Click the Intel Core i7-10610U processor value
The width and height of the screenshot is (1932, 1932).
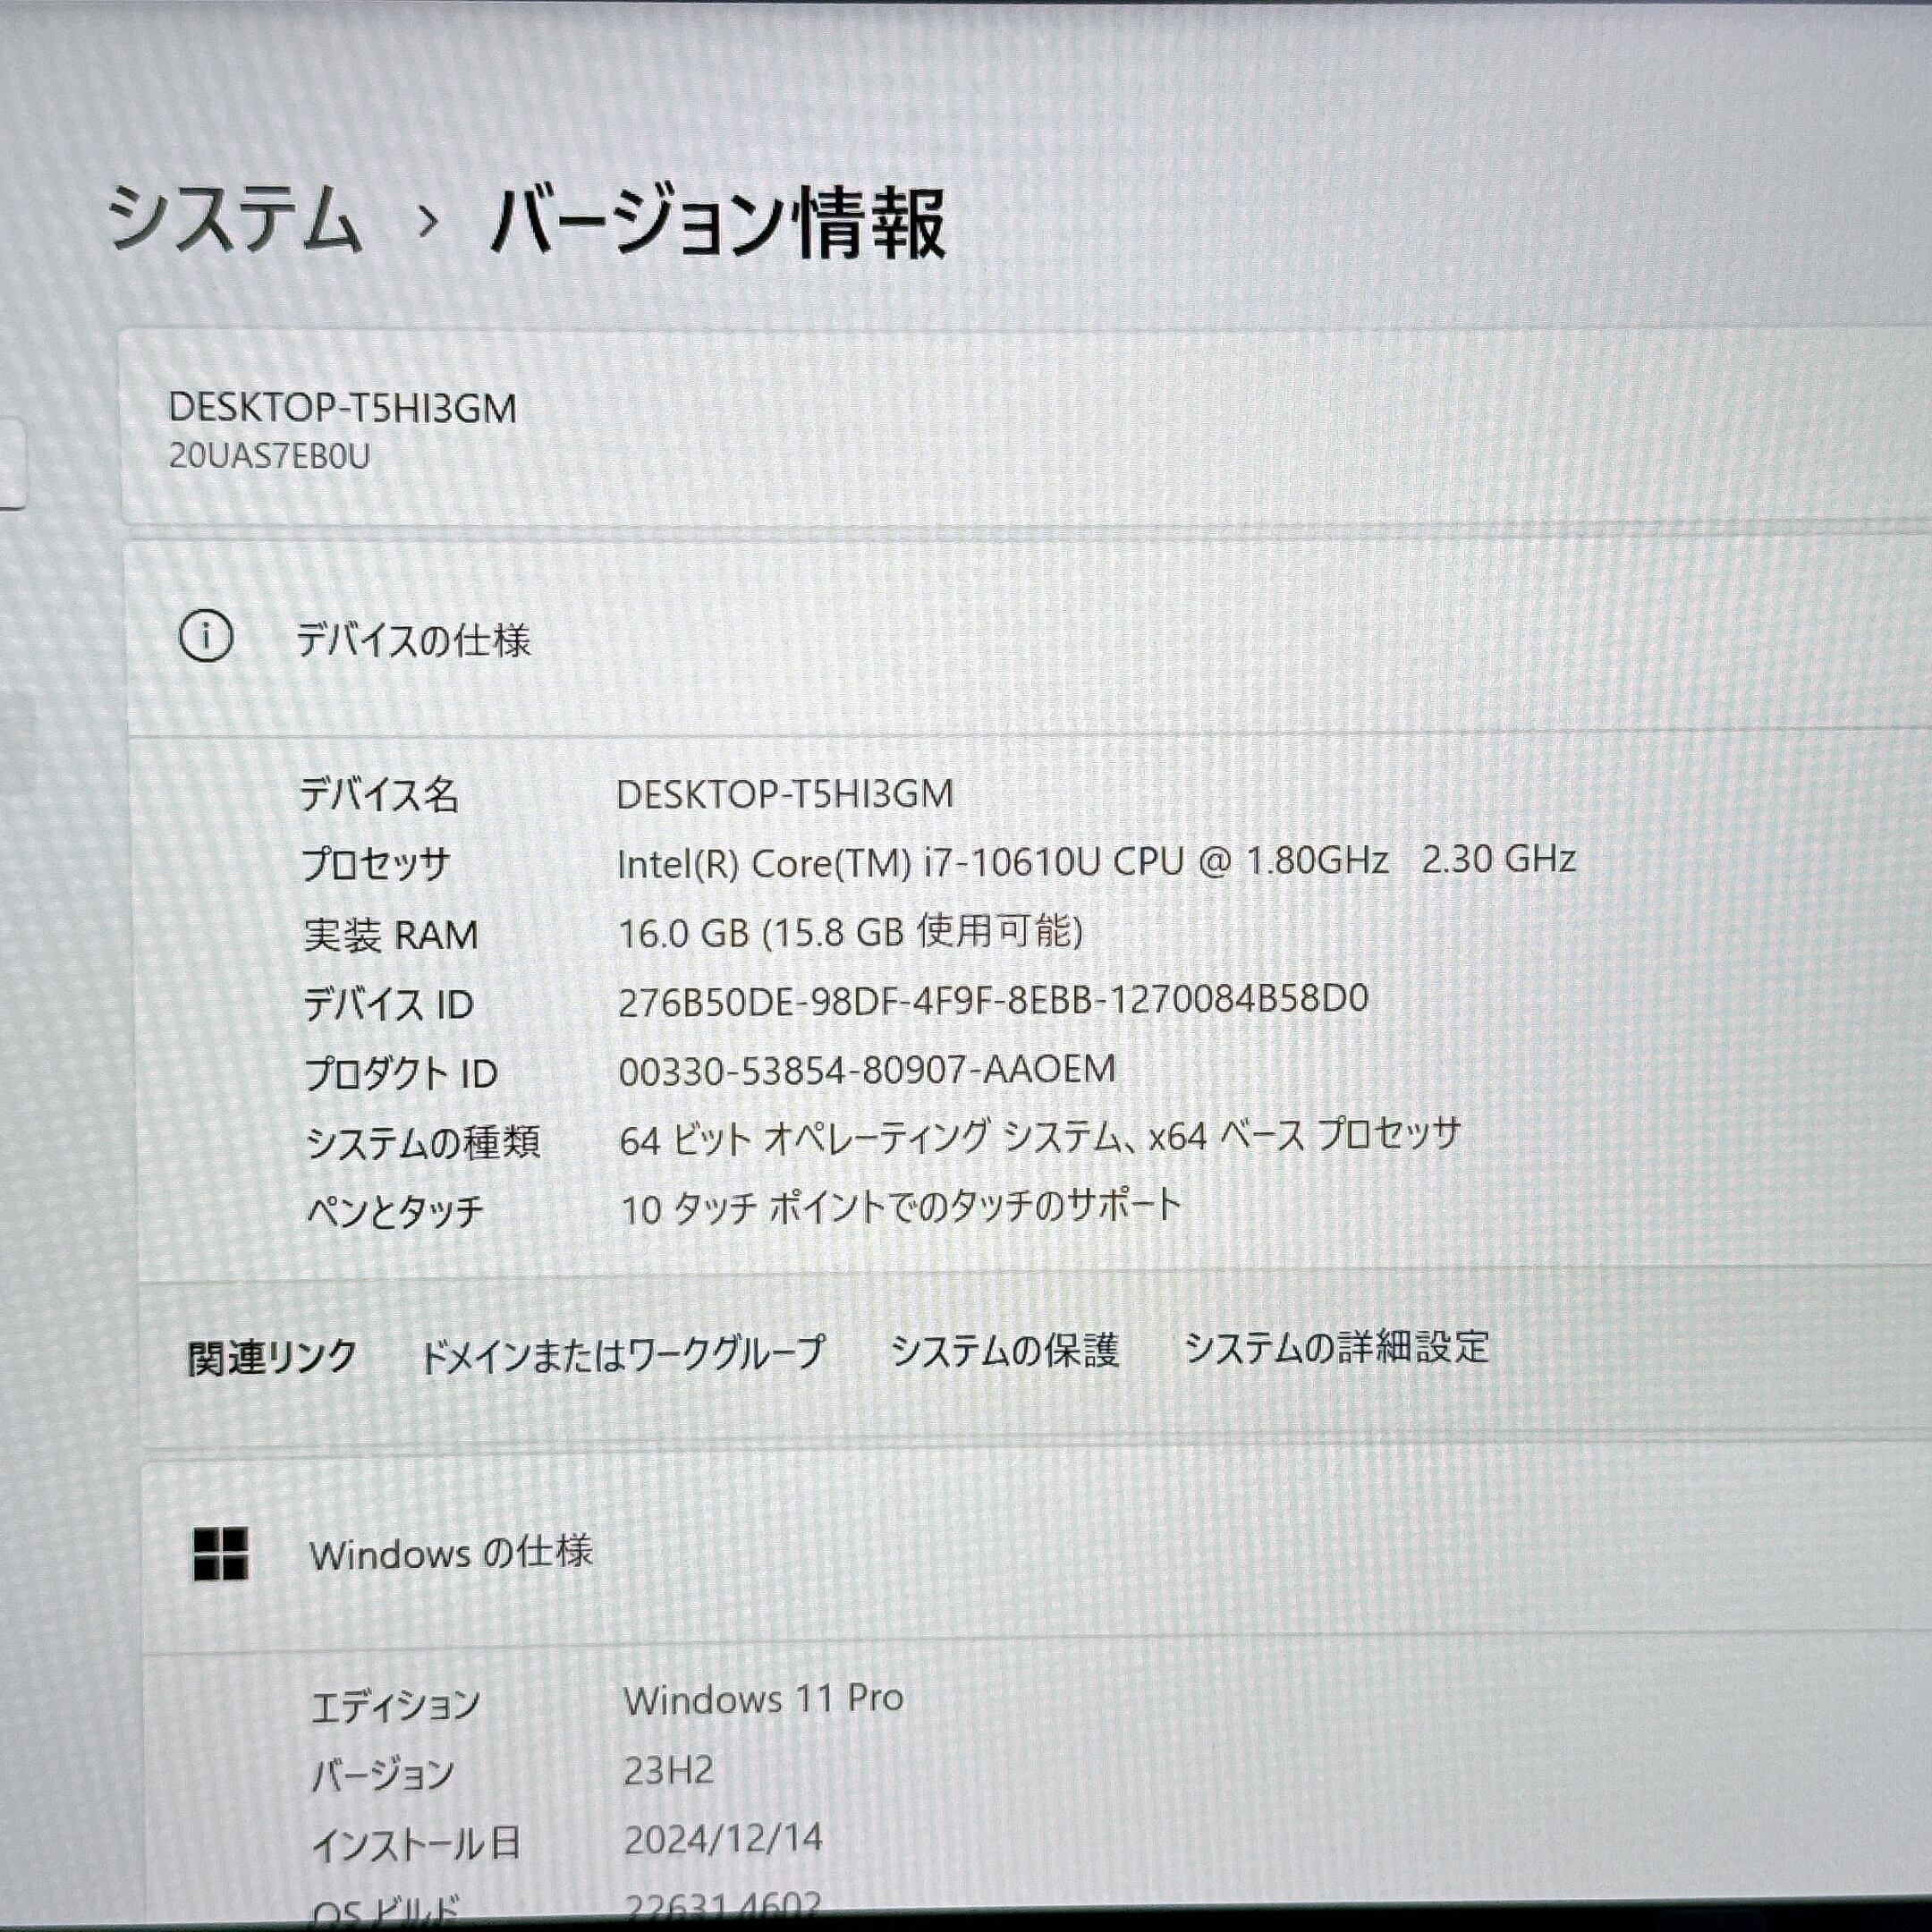coord(1096,862)
